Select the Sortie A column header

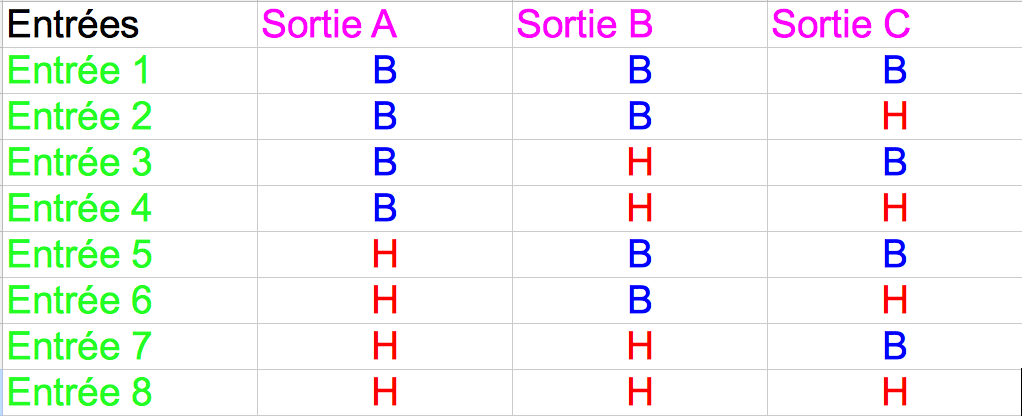(x=328, y=25)
